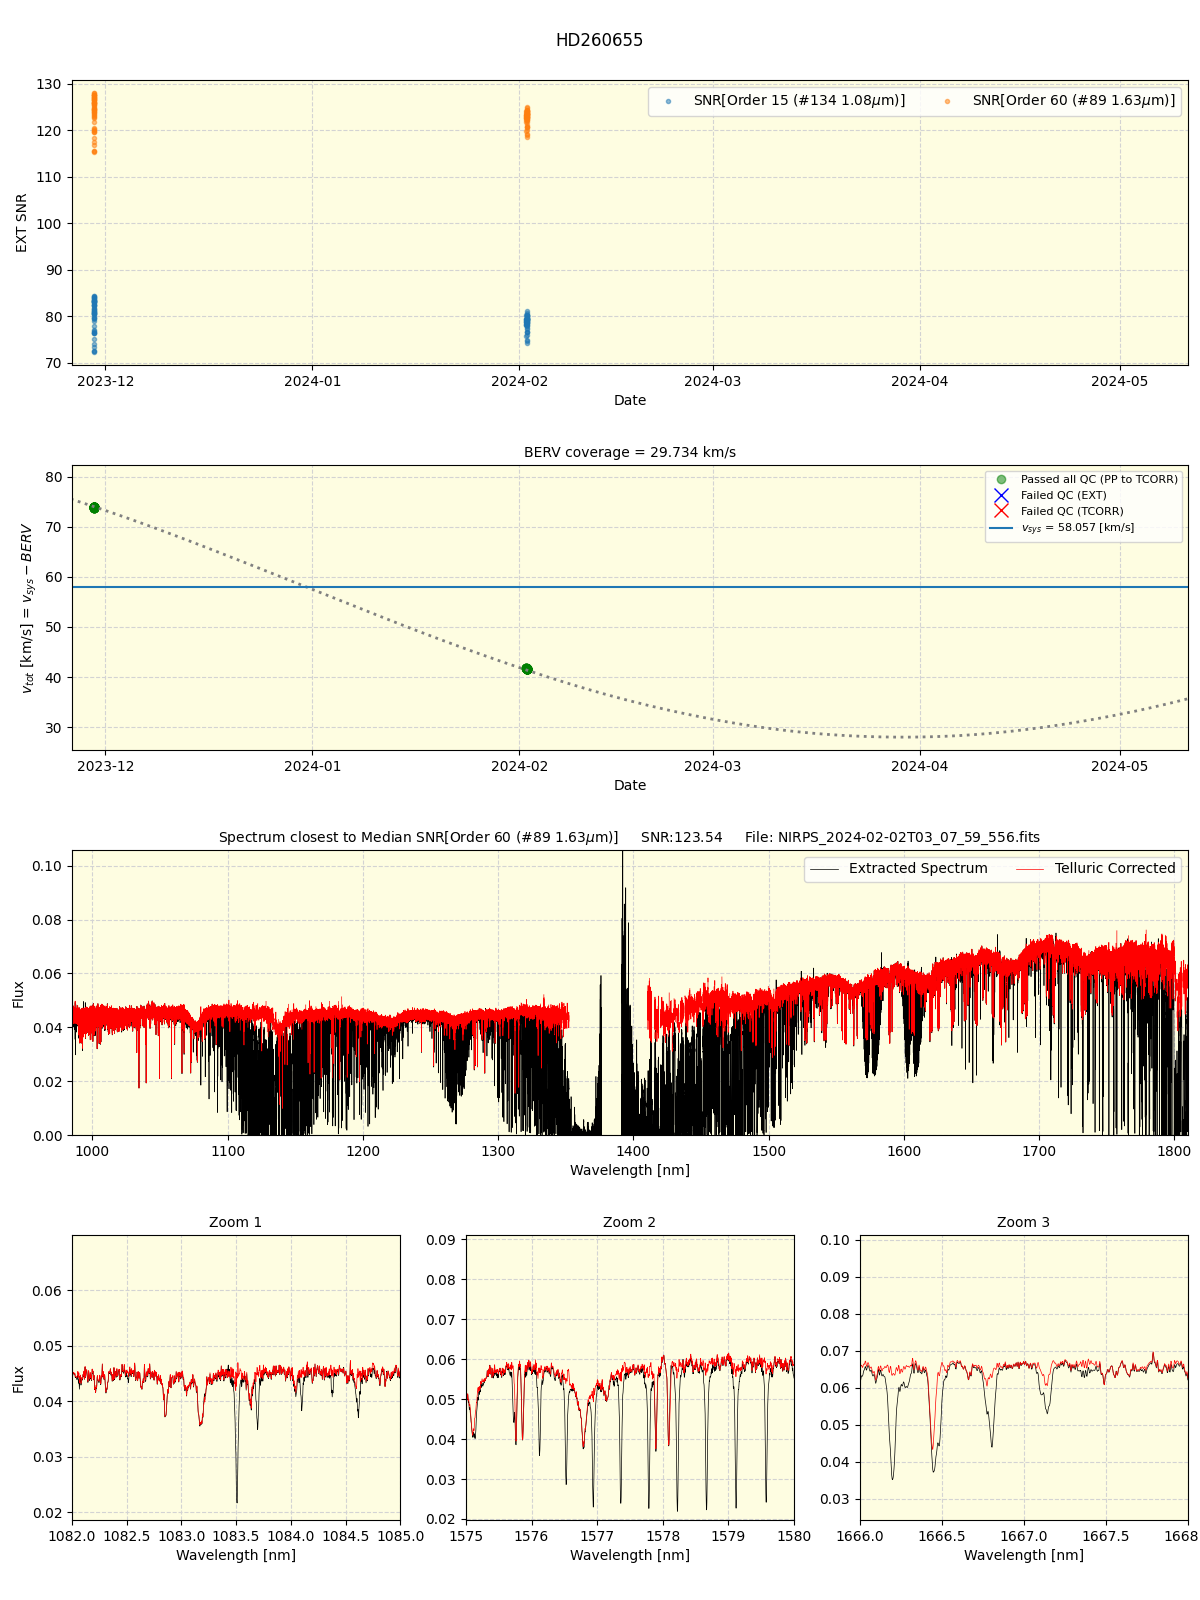The image size is (1200, 1600).
Task: Click the 2024-03 tick label on SNR plot
Action: tap(713, 381)
